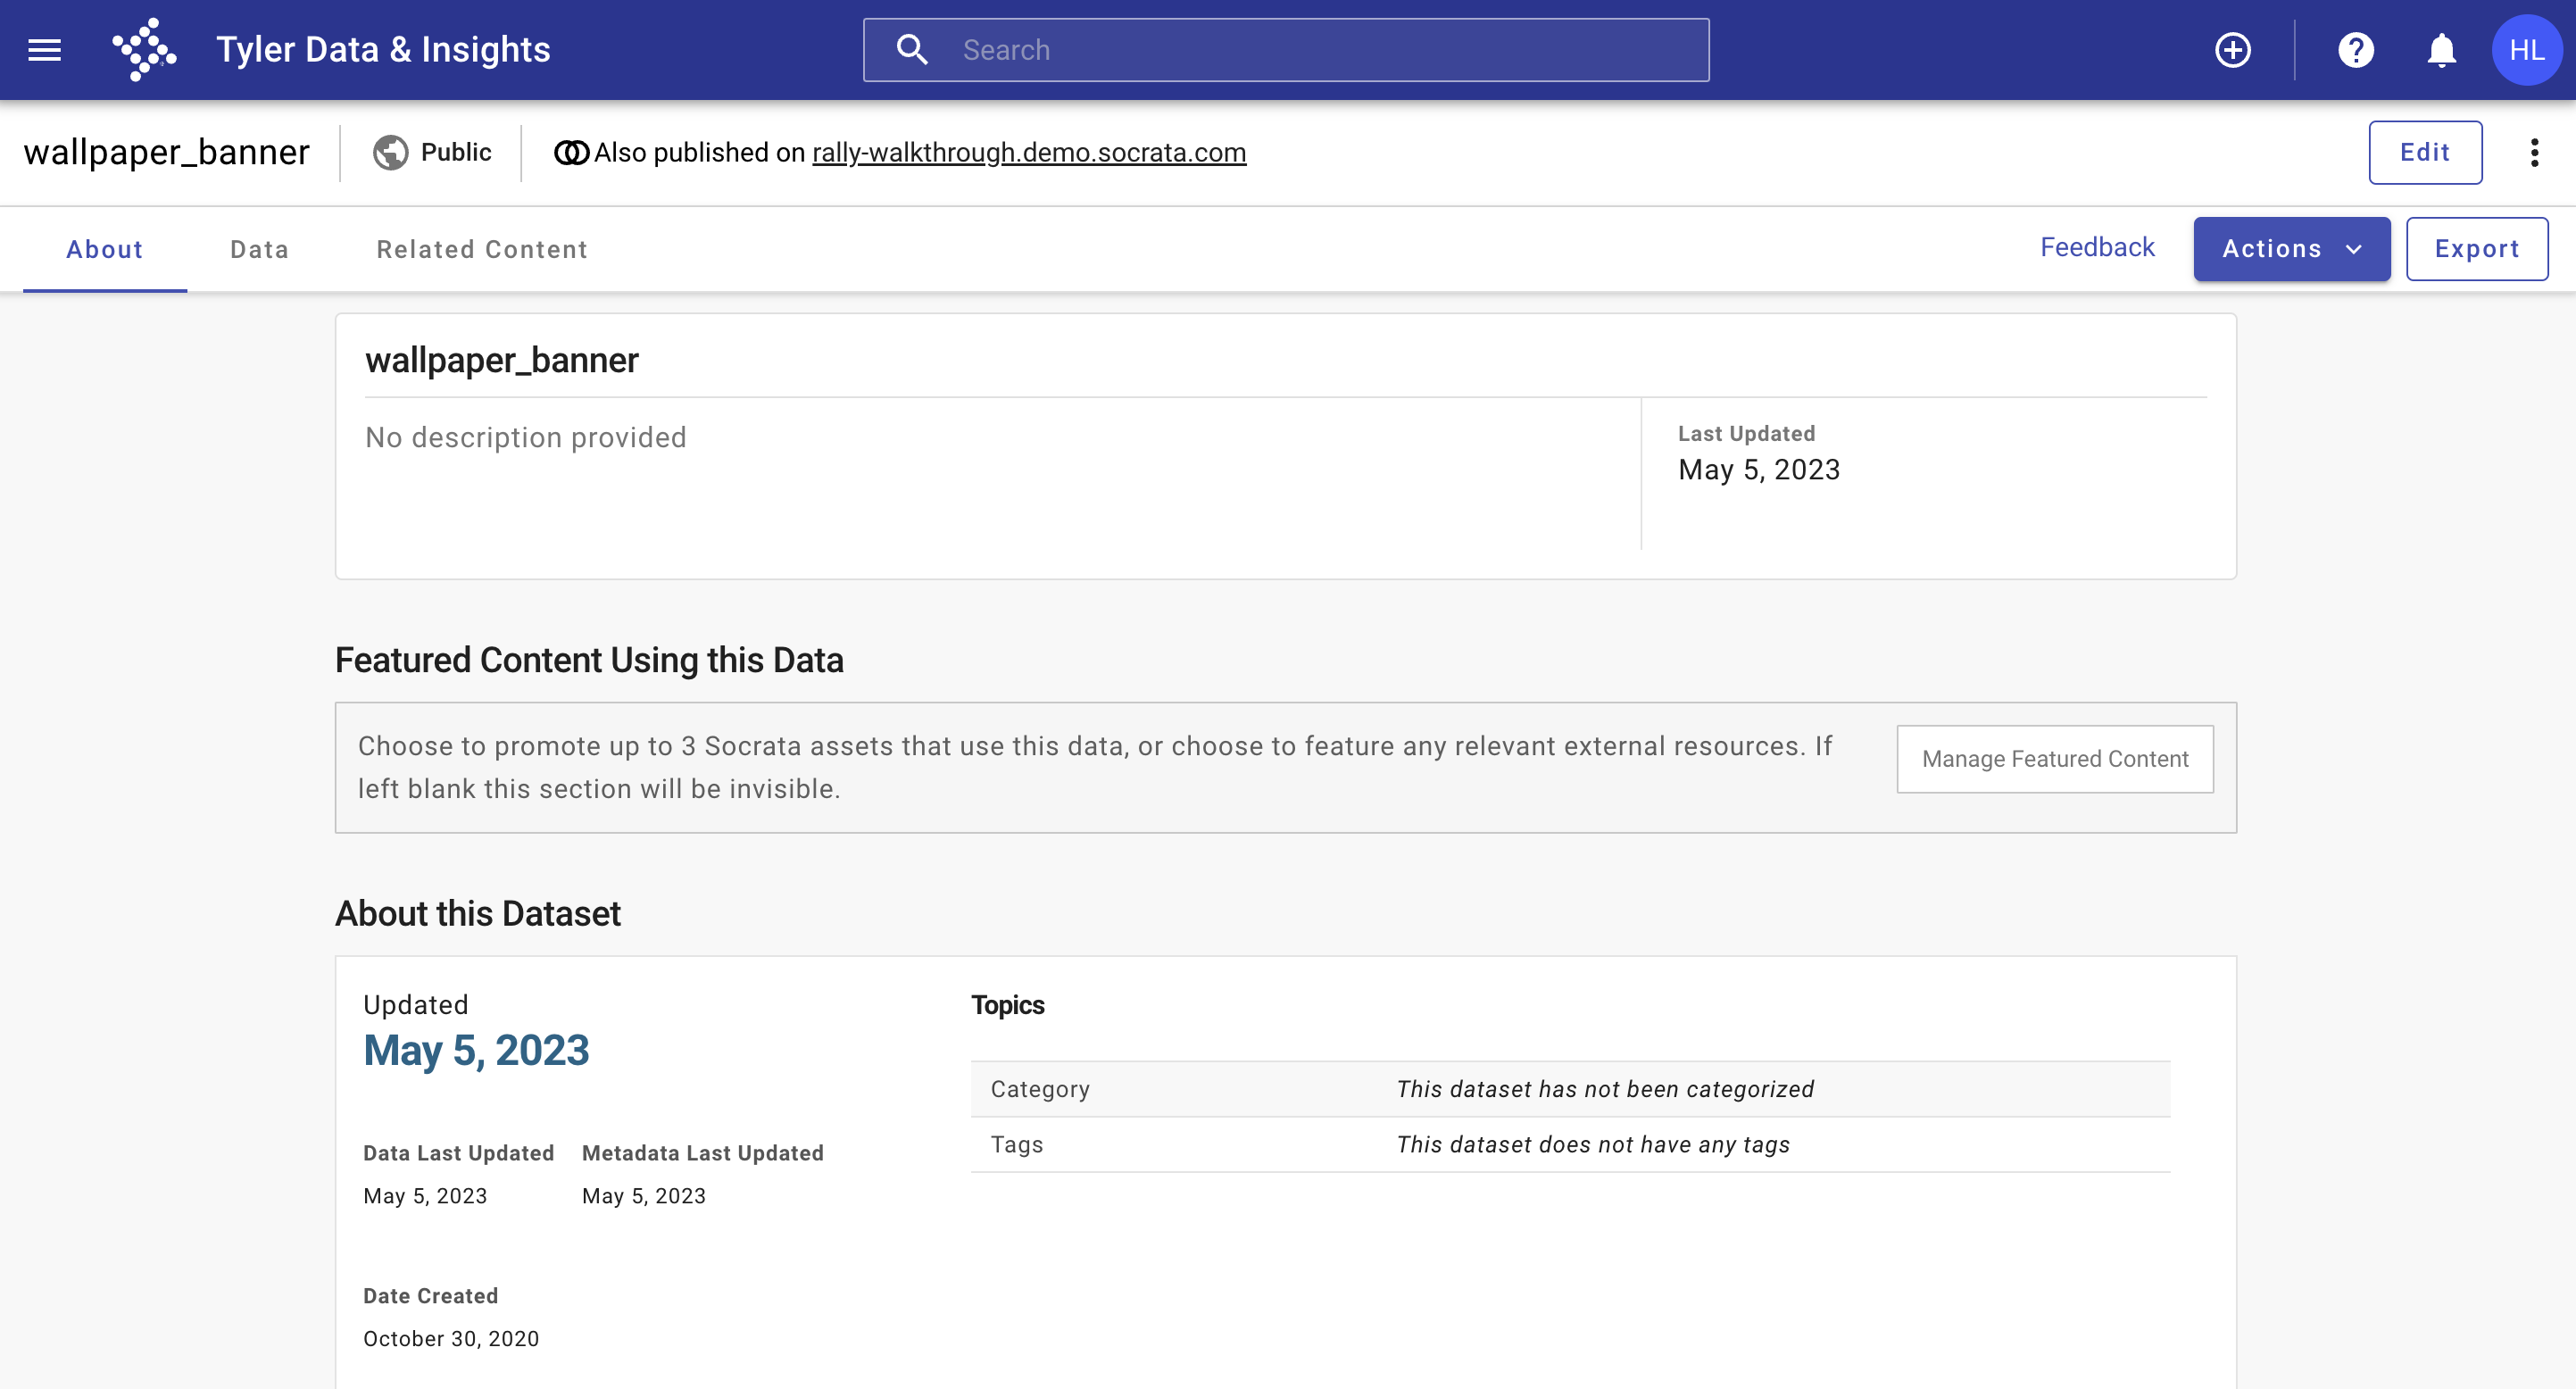Switch to the Related Content tab
The image size is (2576, 1389).
tap(482, 249)
